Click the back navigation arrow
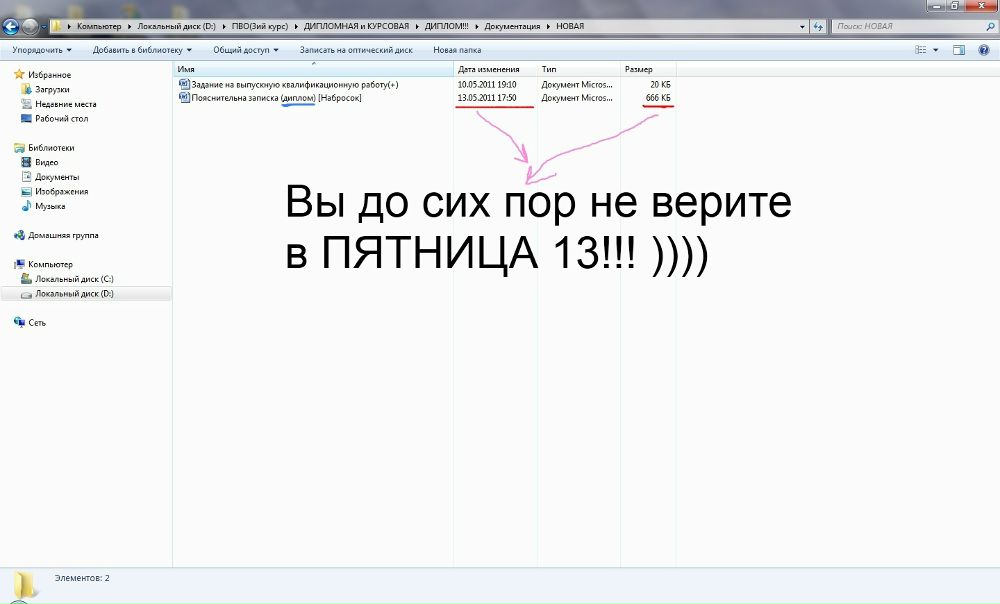This screenshot has height=604, width=1000. (12, 26)
